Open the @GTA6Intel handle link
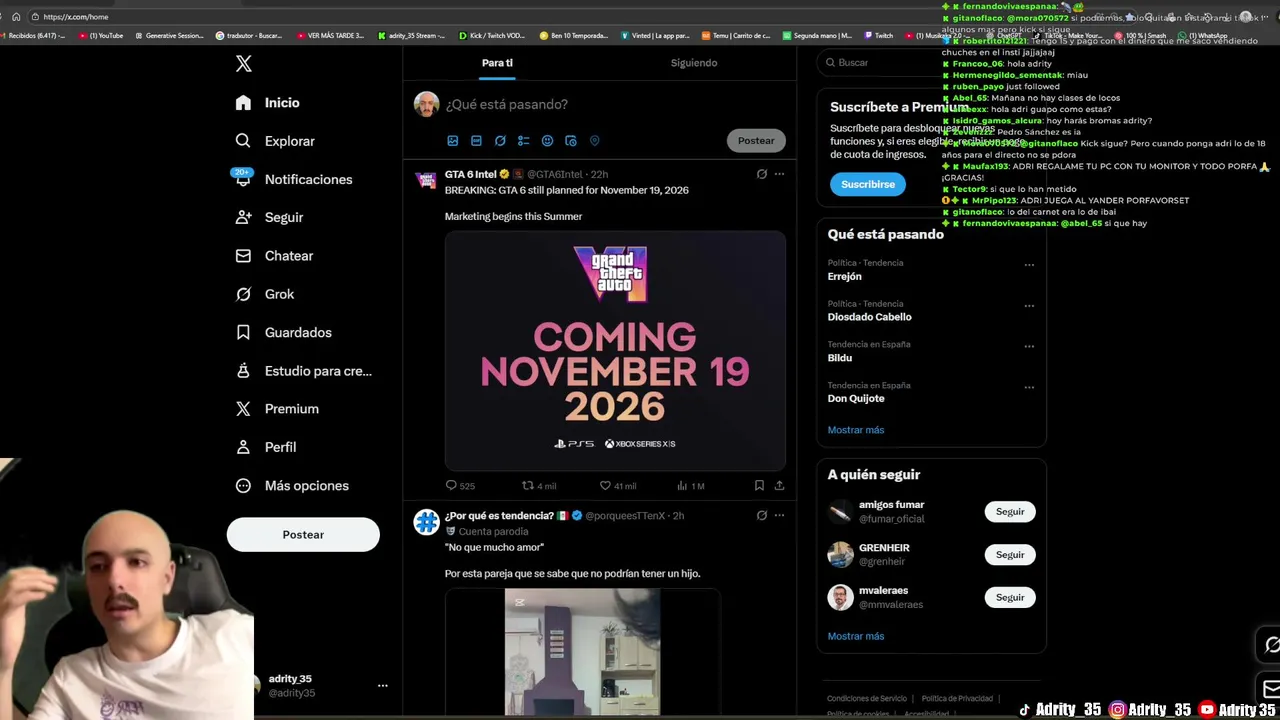 (x=555, y=175)
